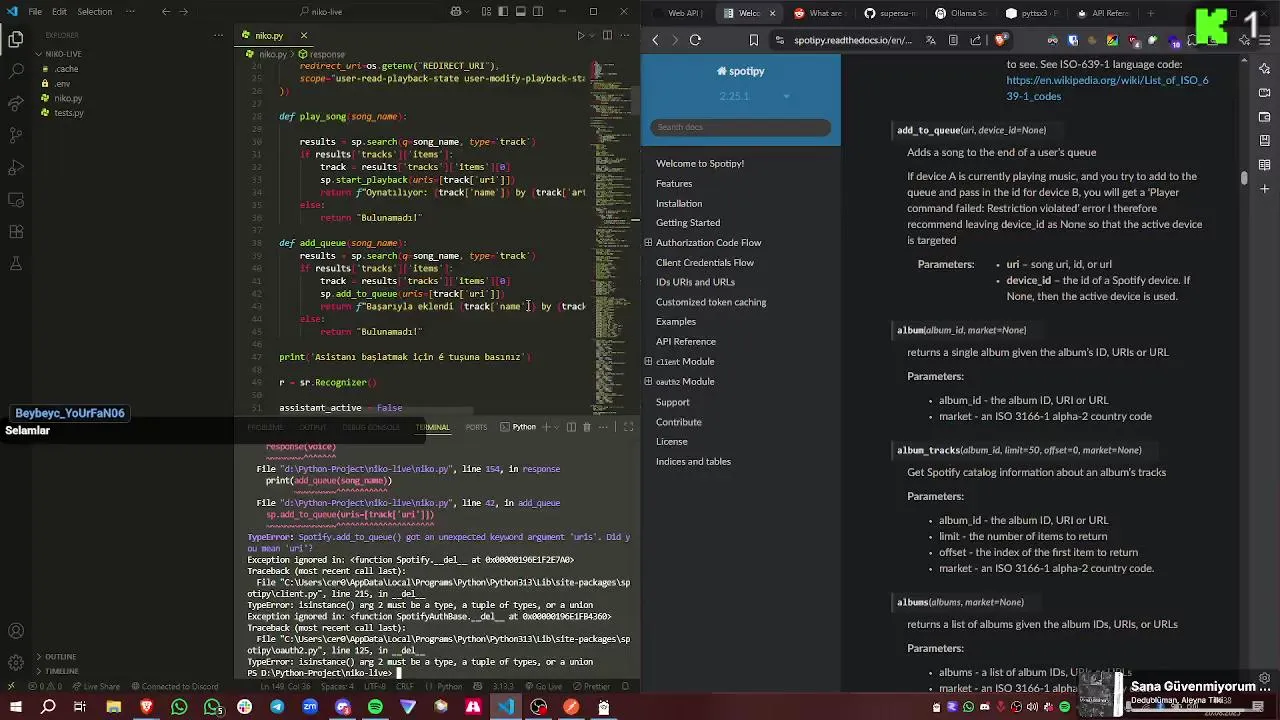Screen dimensions: 1280x720
Task: Switch to the PORTS panel tab
Action: (476, 427)
